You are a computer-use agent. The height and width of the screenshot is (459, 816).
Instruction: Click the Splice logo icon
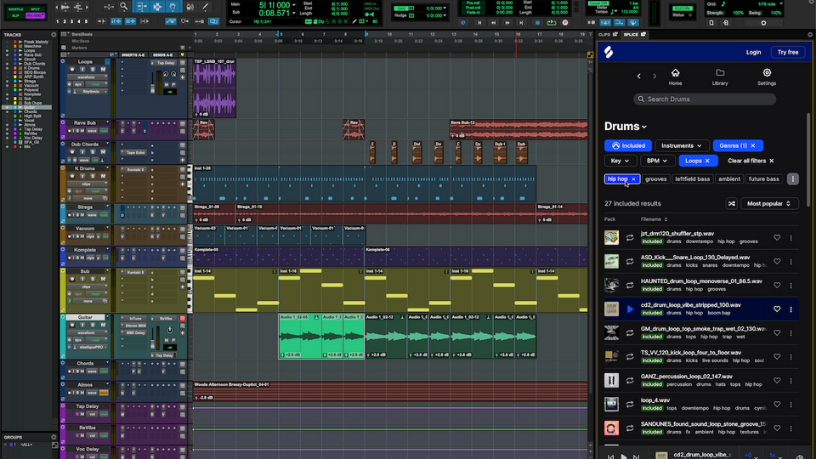608,52
